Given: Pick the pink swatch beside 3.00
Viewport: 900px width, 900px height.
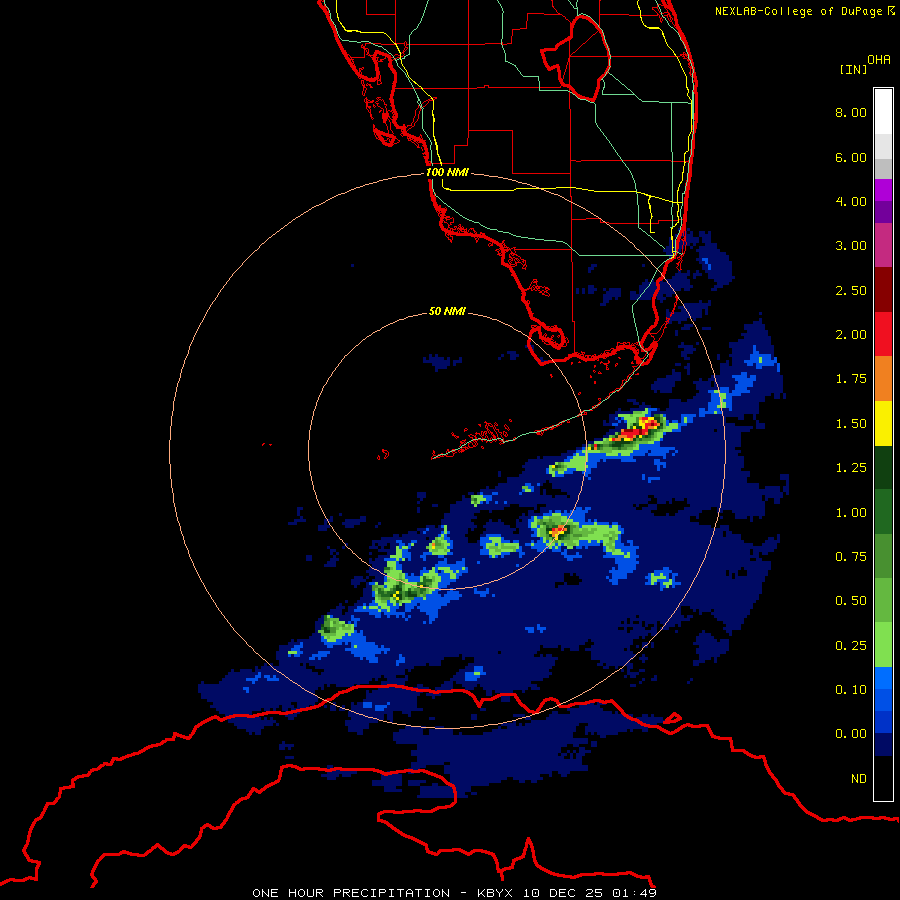Looking at the screenshot, I should coord(883,246).
